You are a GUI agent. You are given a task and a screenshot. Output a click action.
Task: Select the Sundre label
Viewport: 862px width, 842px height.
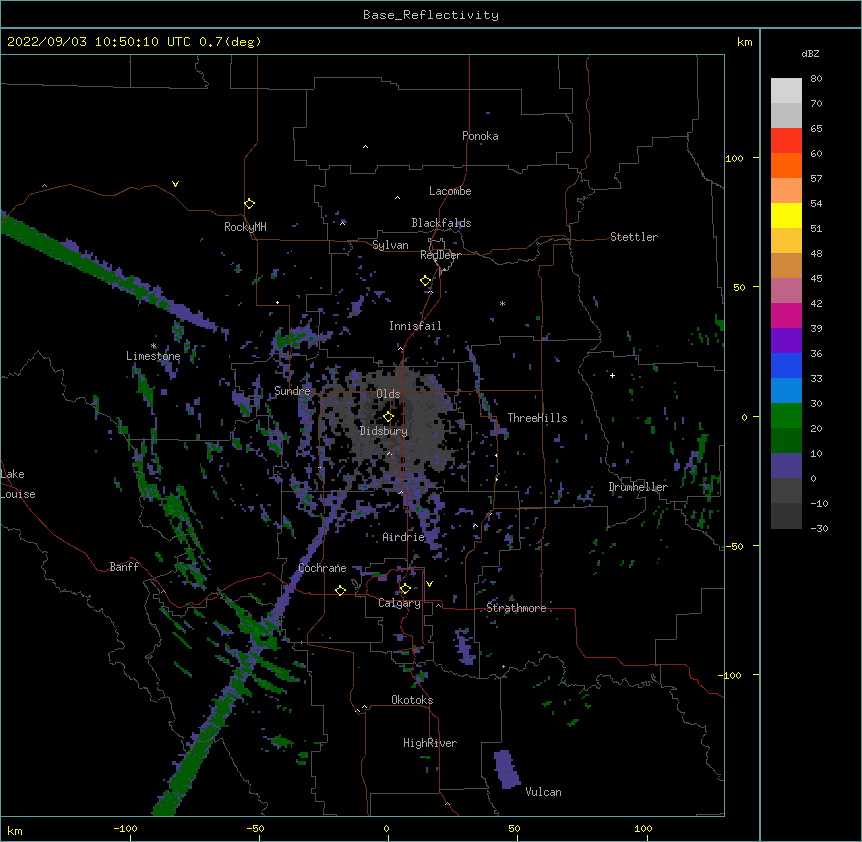tap(292, 391)
